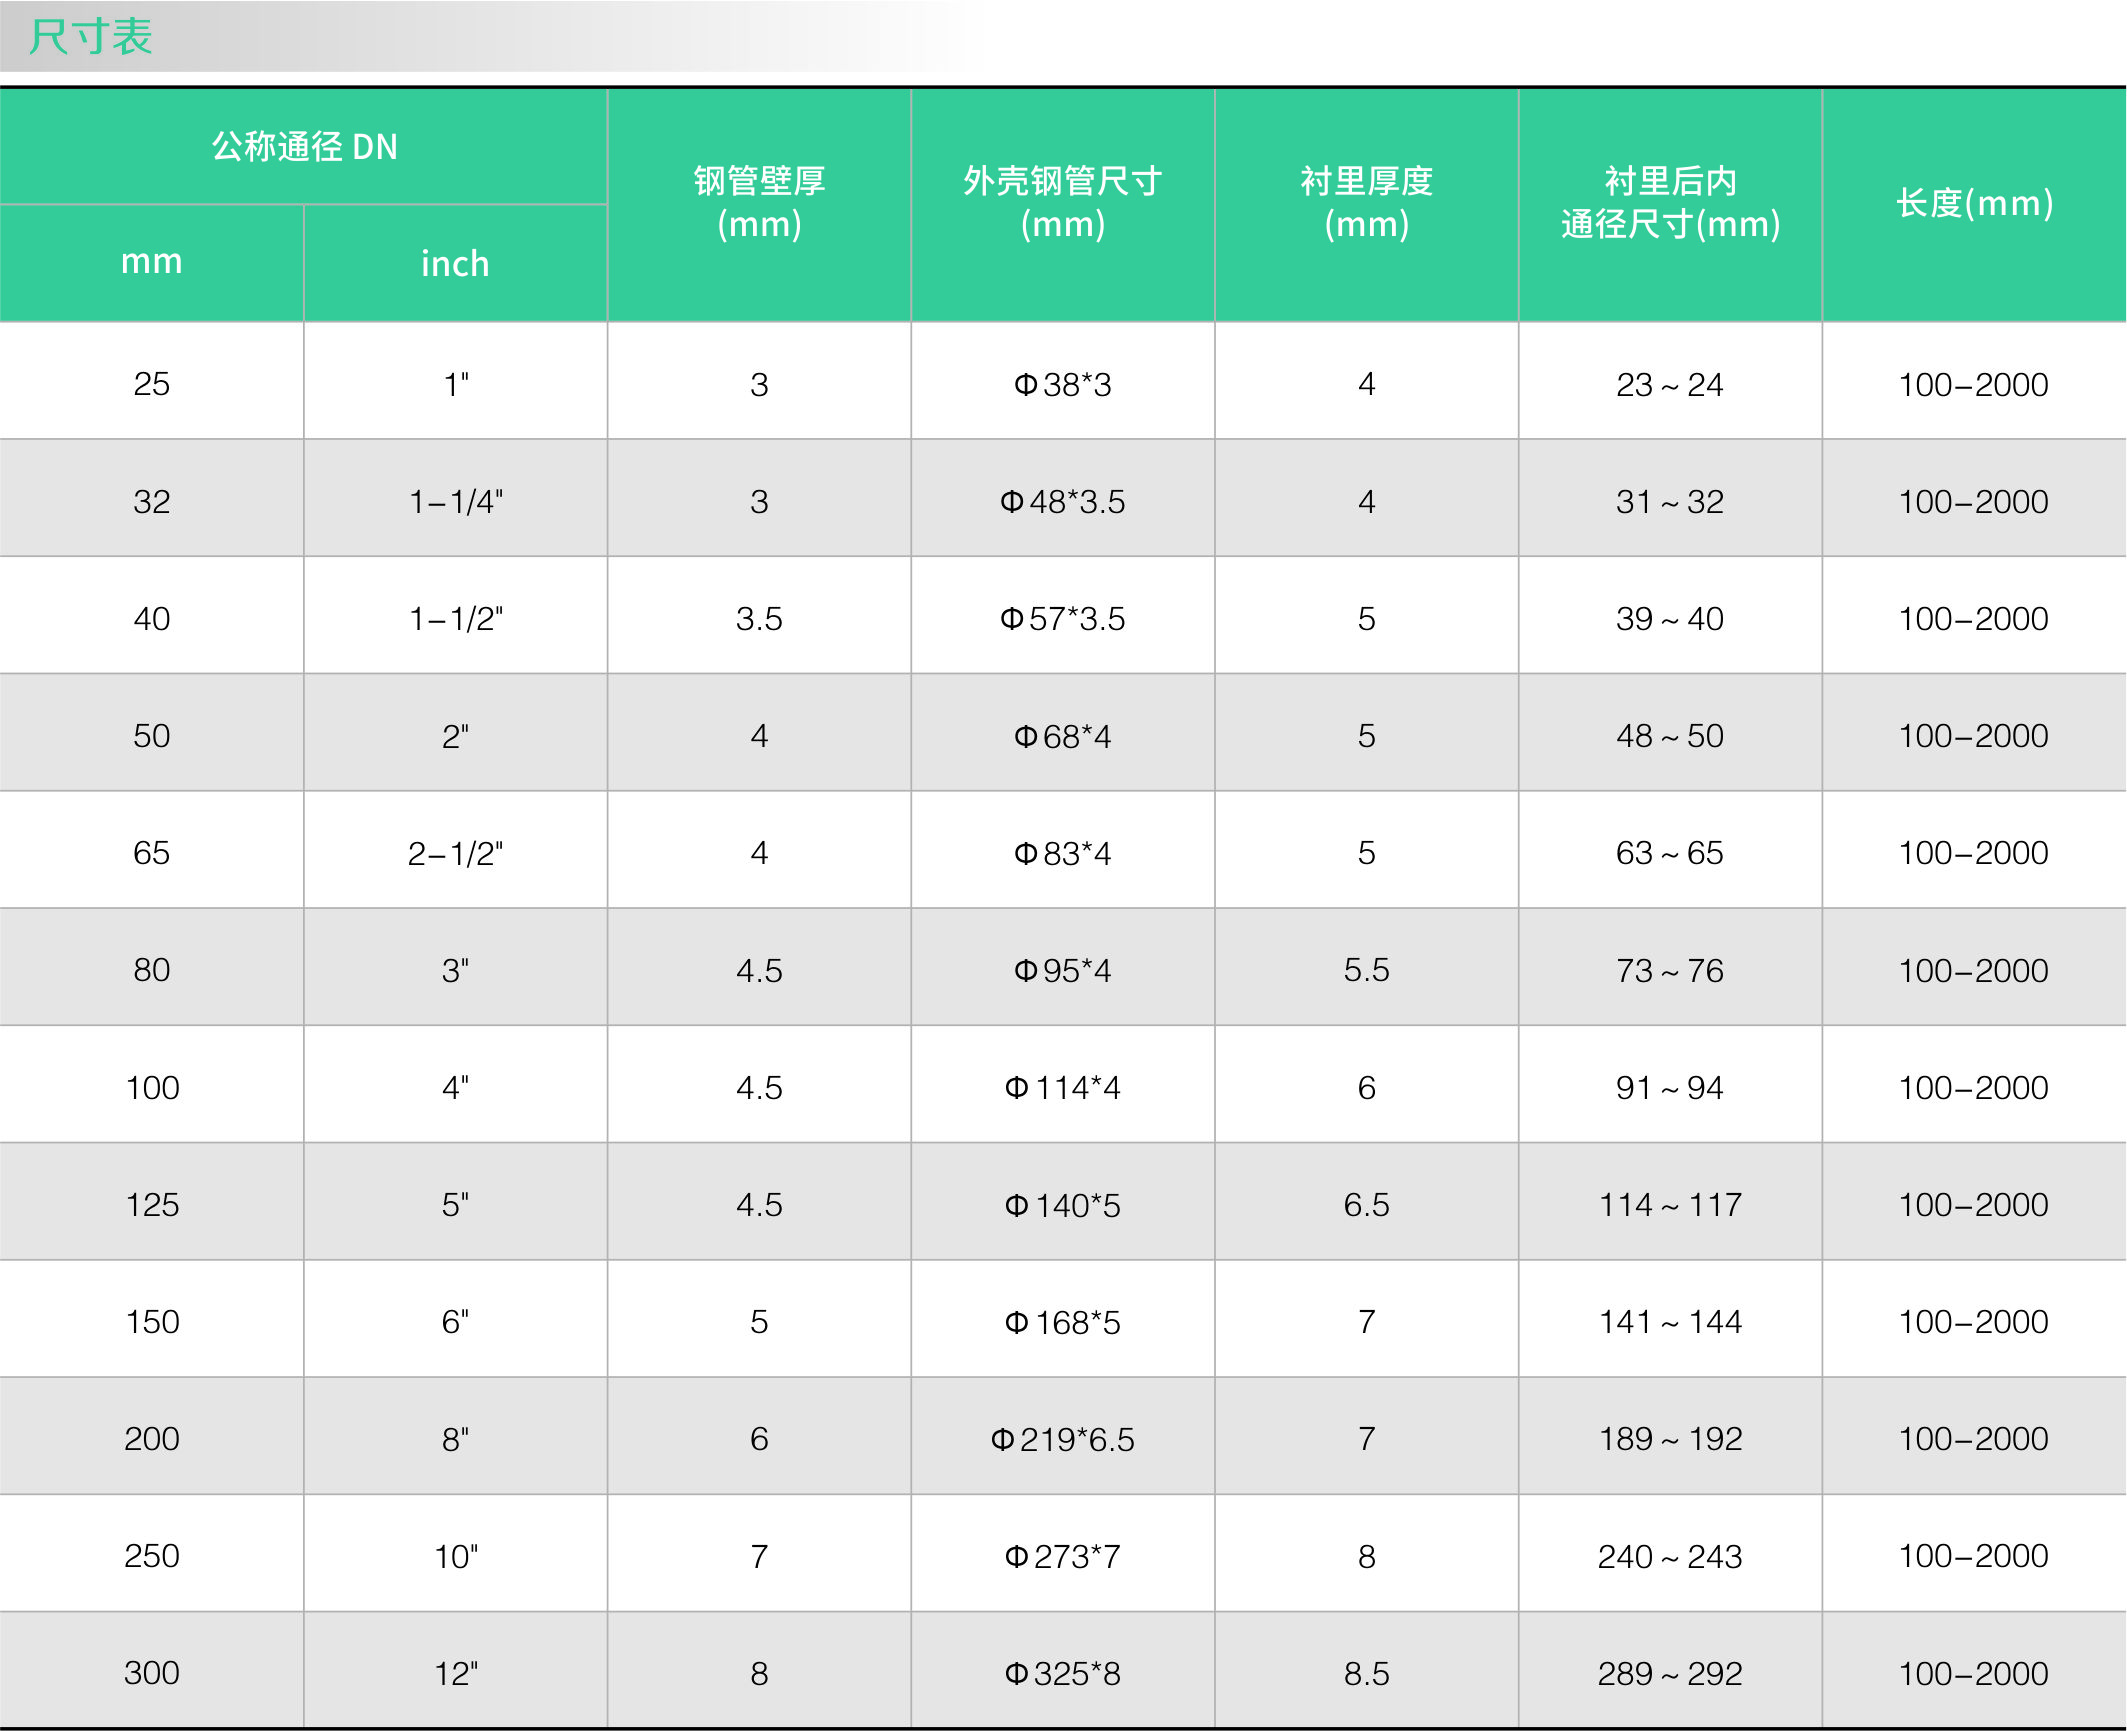Click the 钢管壁厚 column header
2127x1731 pixels.
coord(759,202)
